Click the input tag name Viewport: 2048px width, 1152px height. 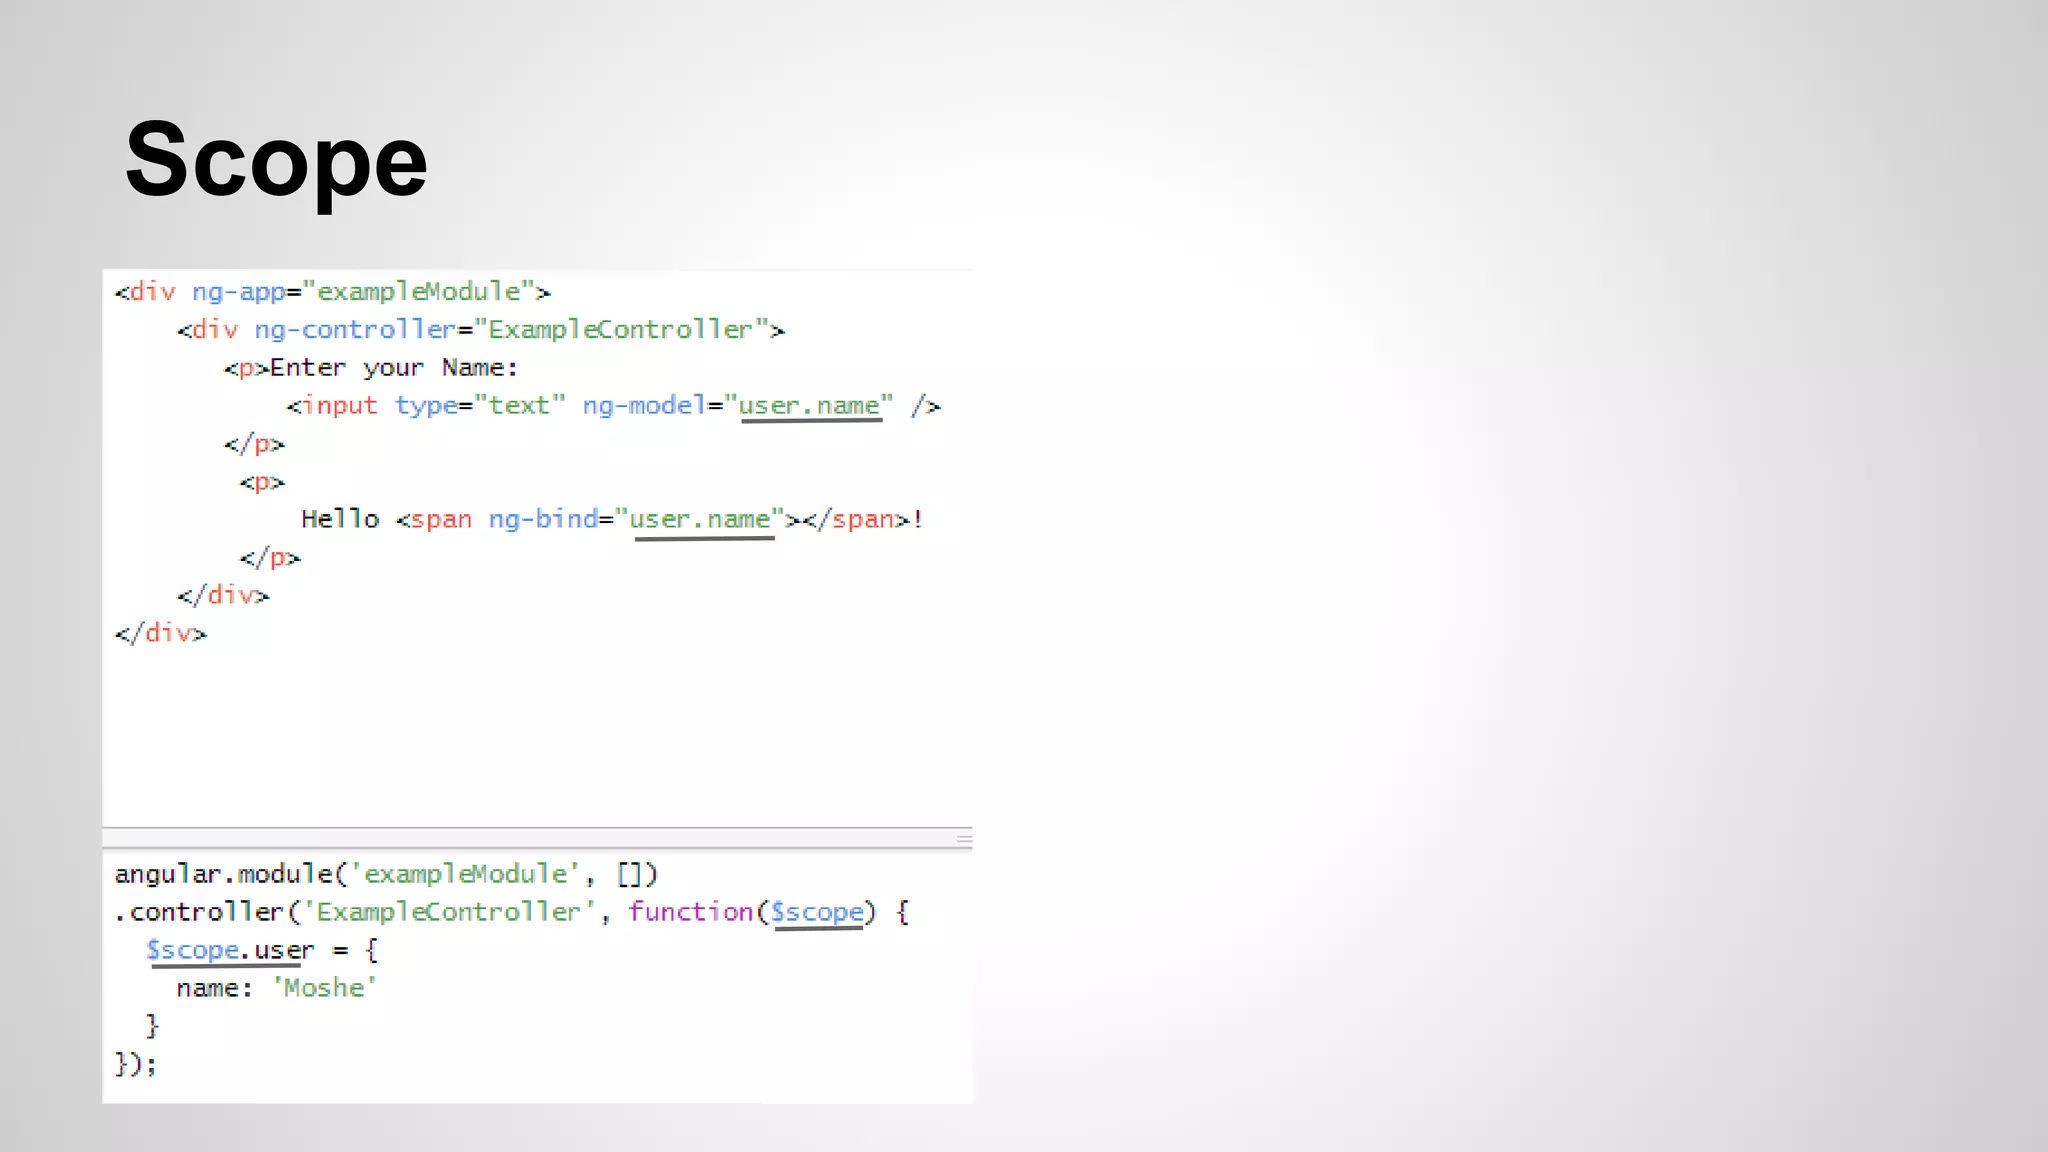click(339, 406)
